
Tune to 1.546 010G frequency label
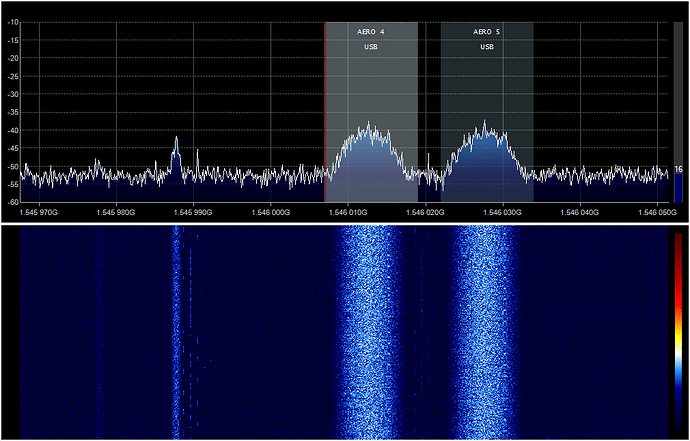(x=348, y=212)
